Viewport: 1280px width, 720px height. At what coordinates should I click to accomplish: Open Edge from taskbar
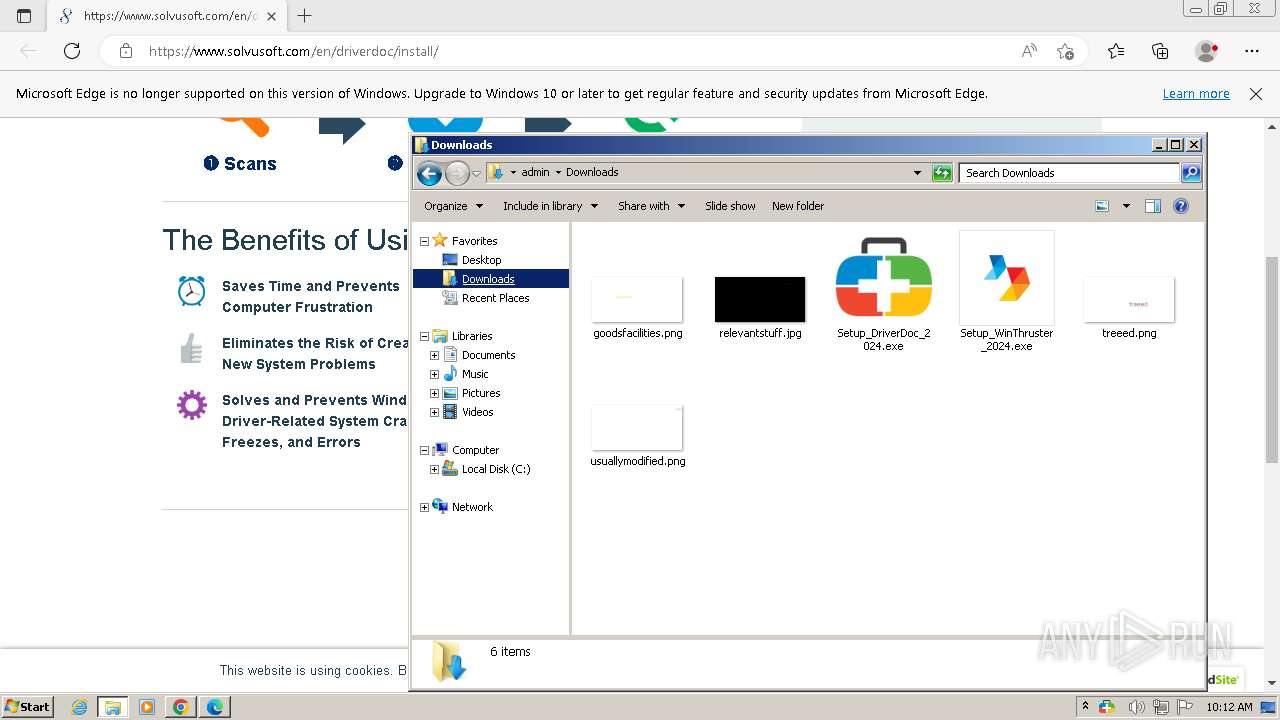pos(215,707)
